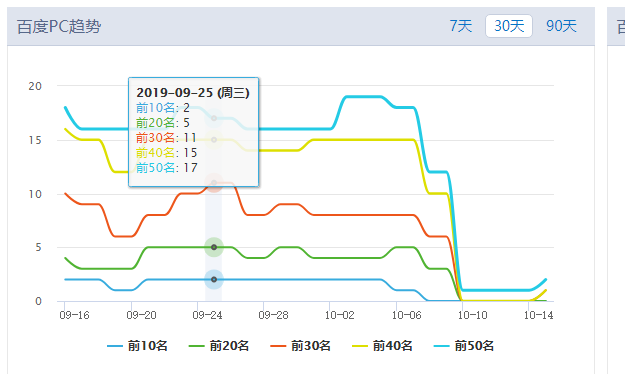
Task: Switch to the 90天 range tab
Action: (x=561, y=26)
